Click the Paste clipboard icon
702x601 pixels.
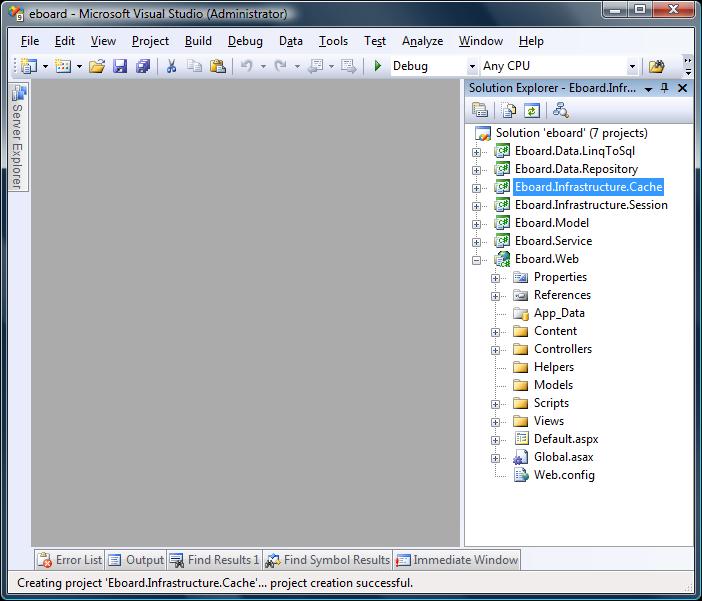(218, 66)
